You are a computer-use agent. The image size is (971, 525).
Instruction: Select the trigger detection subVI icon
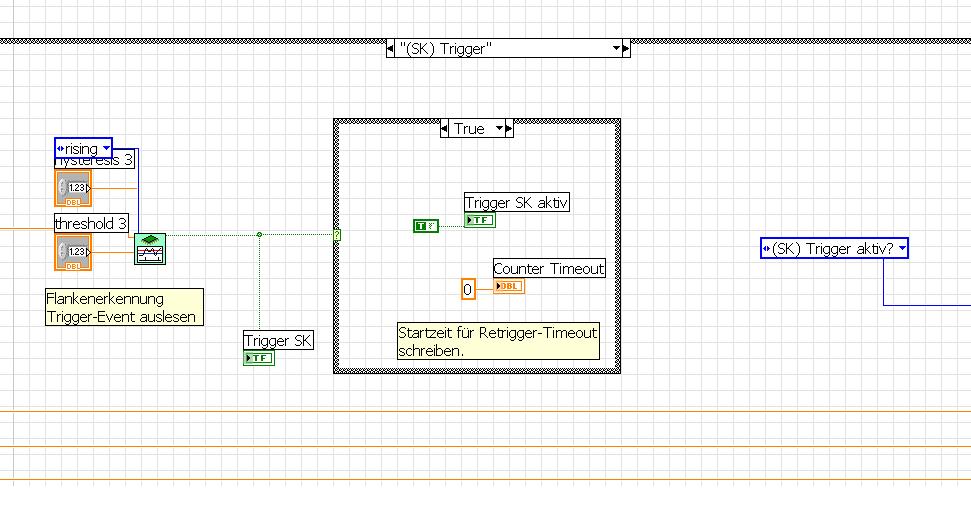click(150, 249)
